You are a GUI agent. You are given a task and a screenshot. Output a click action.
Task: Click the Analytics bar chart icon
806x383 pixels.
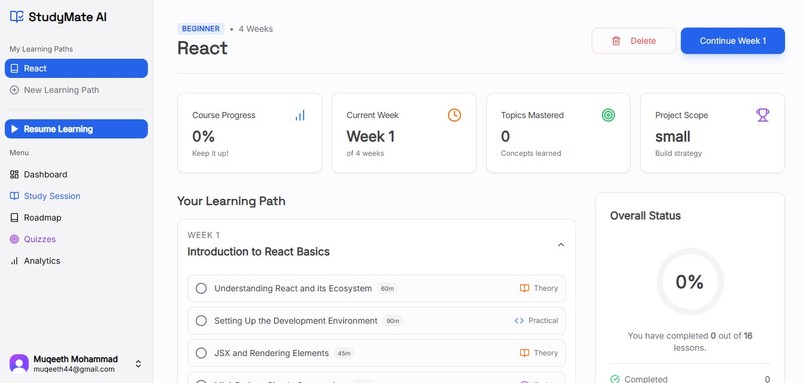click(x=14, y=261)
